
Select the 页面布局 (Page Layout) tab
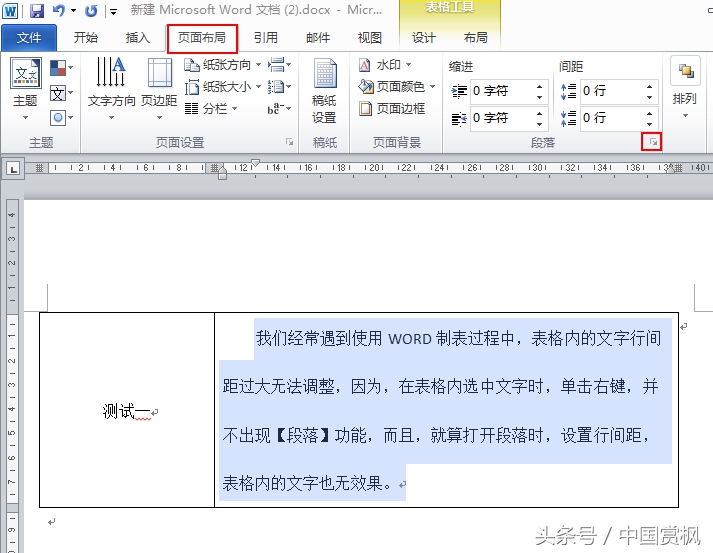click(x=202, y=38)
